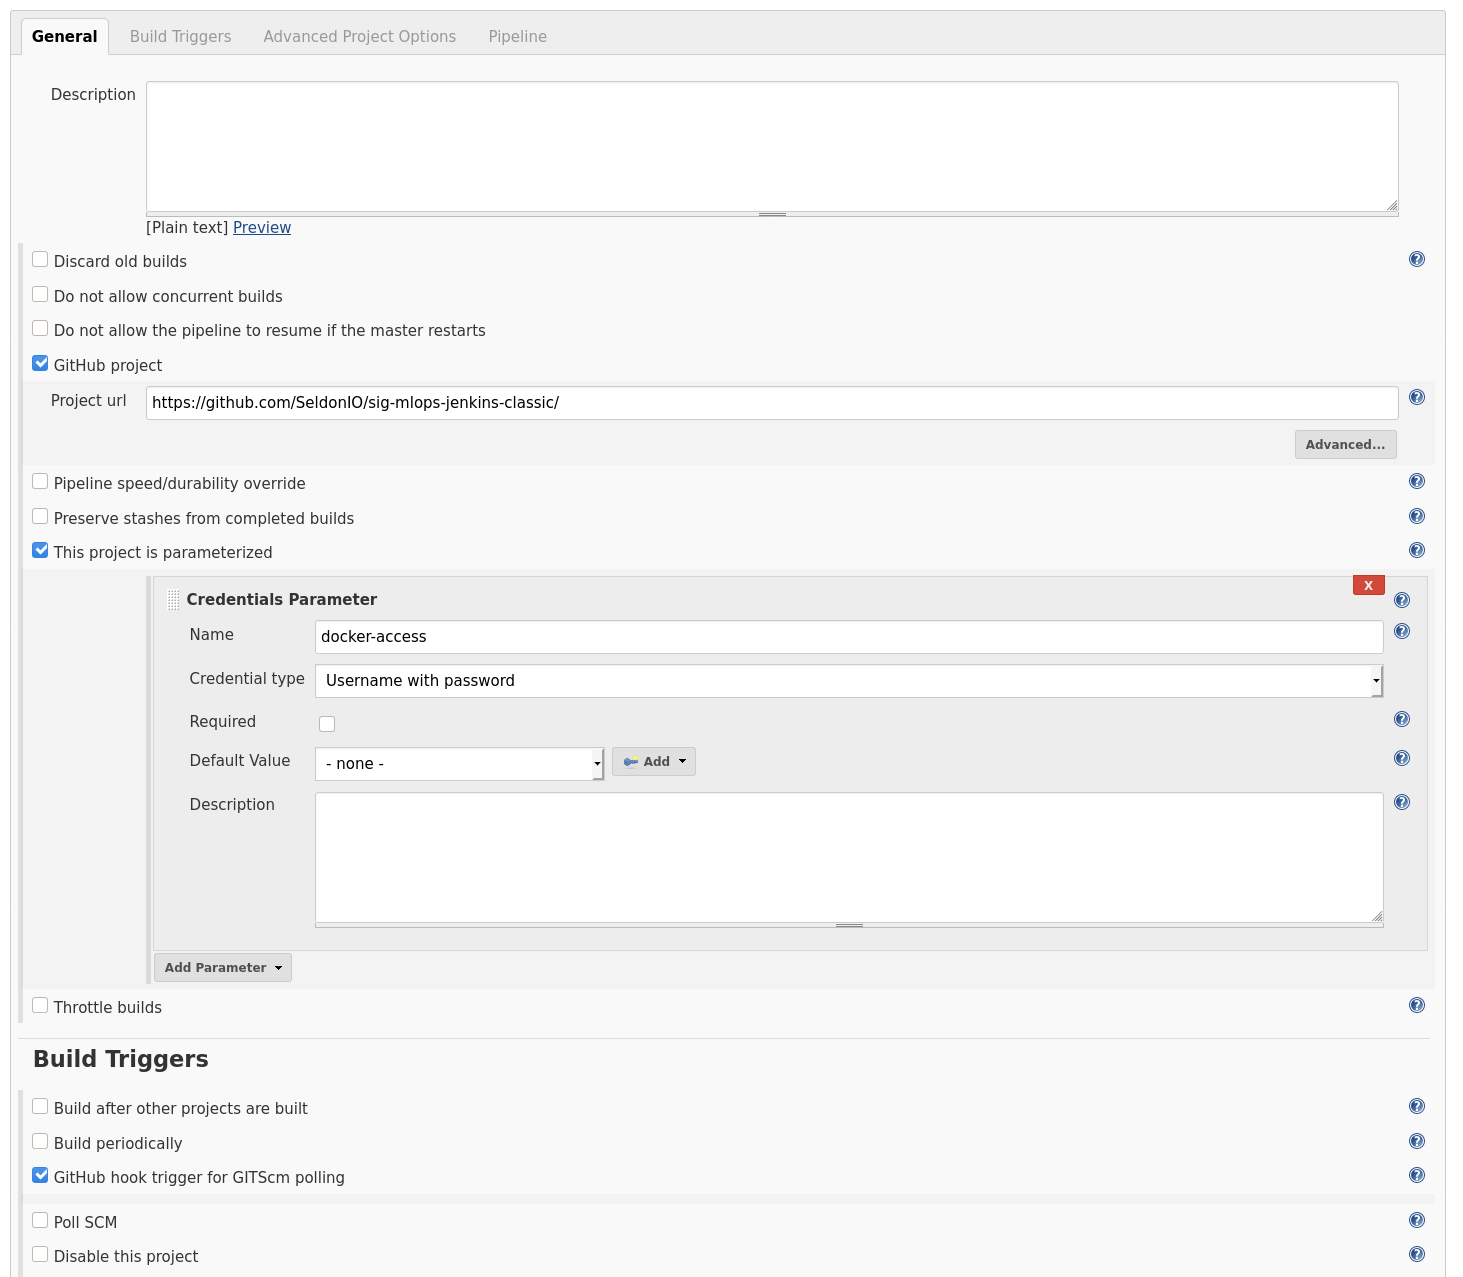Open the Credential type dropdown
This screenshot has height=1277, width=1463.
pos(848,681)
